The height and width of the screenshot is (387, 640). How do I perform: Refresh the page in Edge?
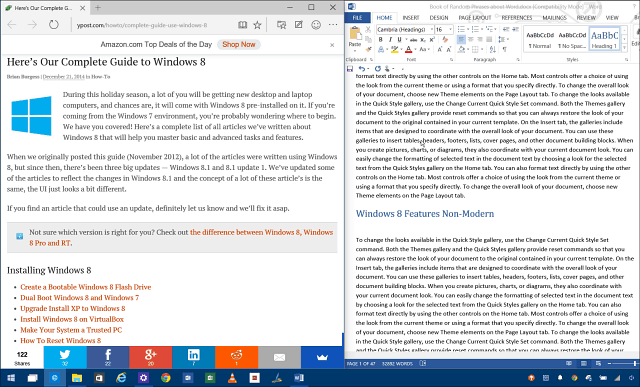pos(53,25)
